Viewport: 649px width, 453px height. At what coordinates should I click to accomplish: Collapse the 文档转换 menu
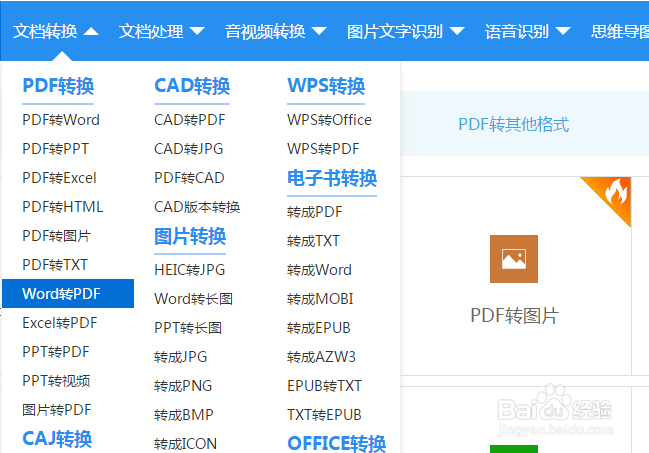tap(55, 31)
